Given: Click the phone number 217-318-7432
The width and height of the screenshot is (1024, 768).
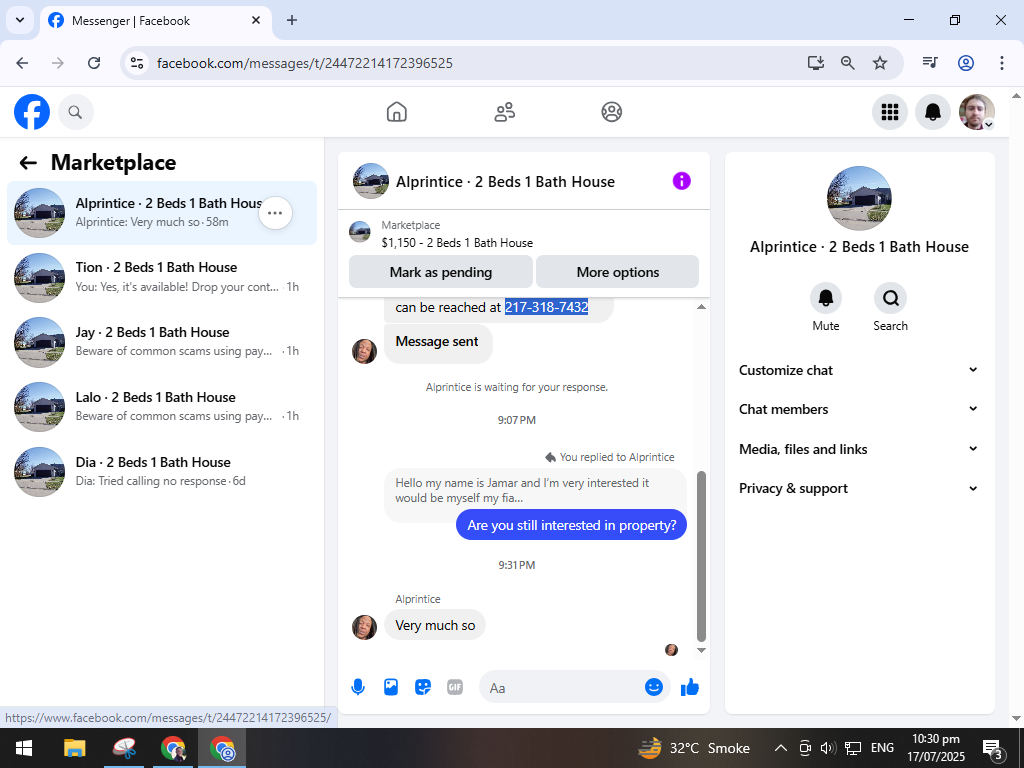Looking at the screenshot, I should [547, 307].
